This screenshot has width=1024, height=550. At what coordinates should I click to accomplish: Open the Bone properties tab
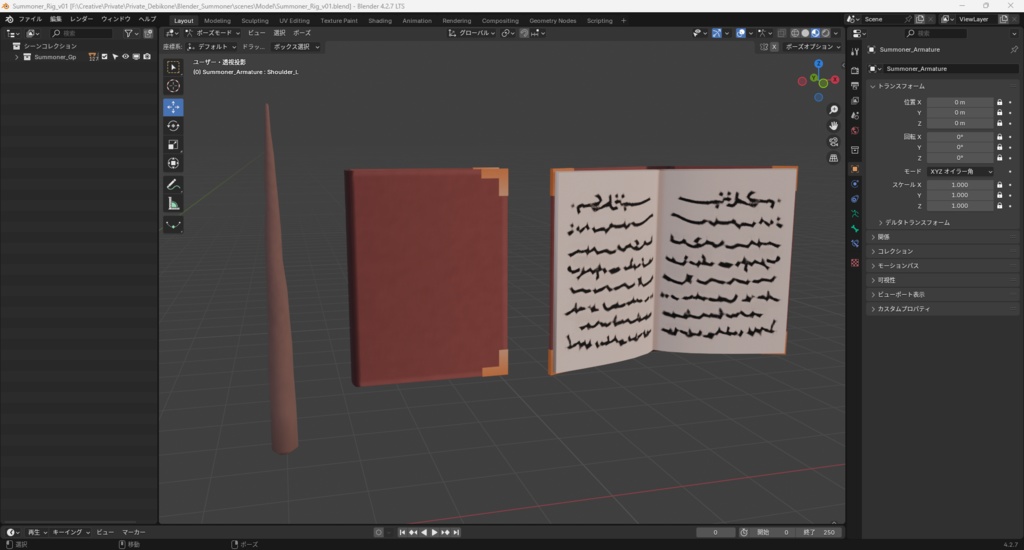855,229
